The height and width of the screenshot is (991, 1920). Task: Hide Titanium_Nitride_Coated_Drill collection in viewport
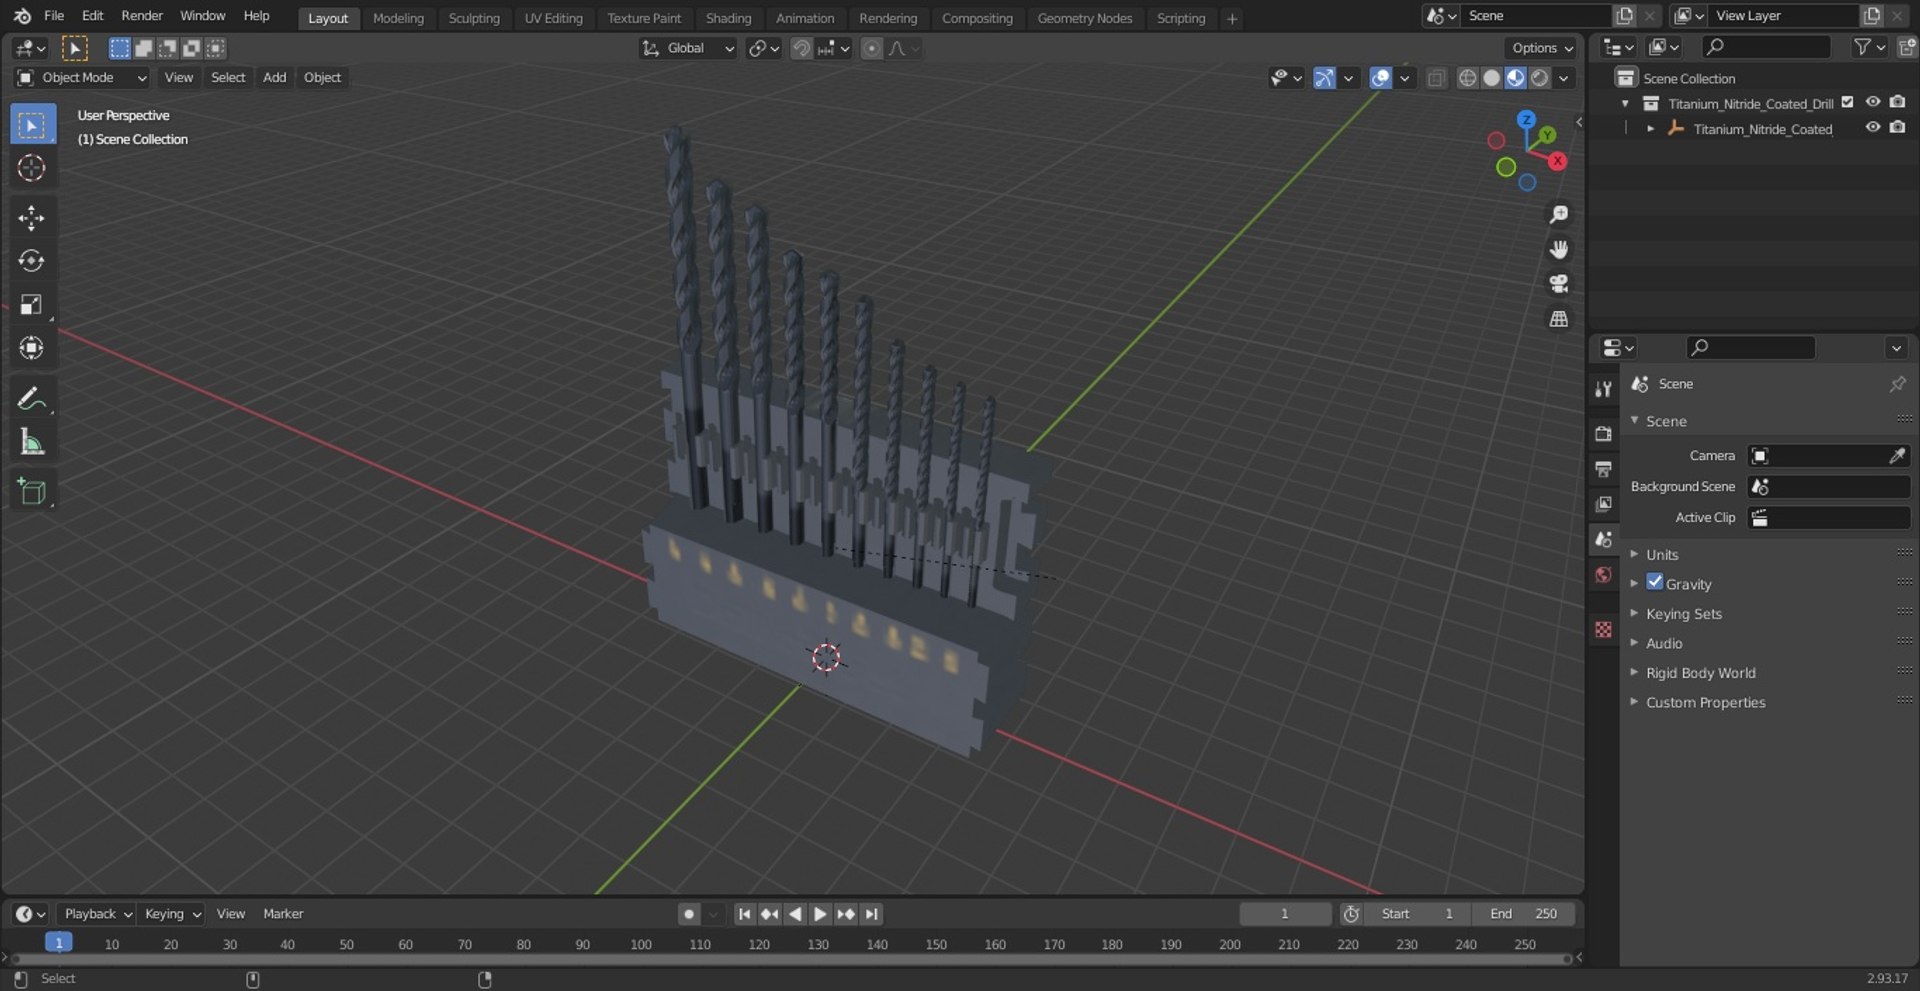[1873, 102]
